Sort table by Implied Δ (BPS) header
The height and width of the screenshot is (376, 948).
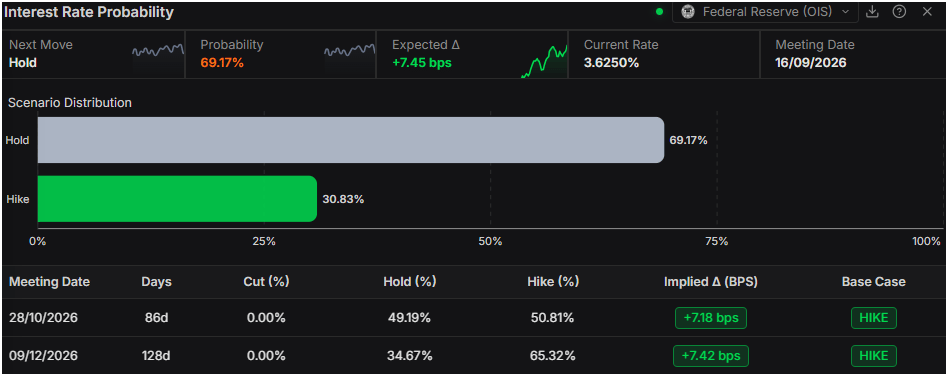pyautogui.click(x=710, y=282)
